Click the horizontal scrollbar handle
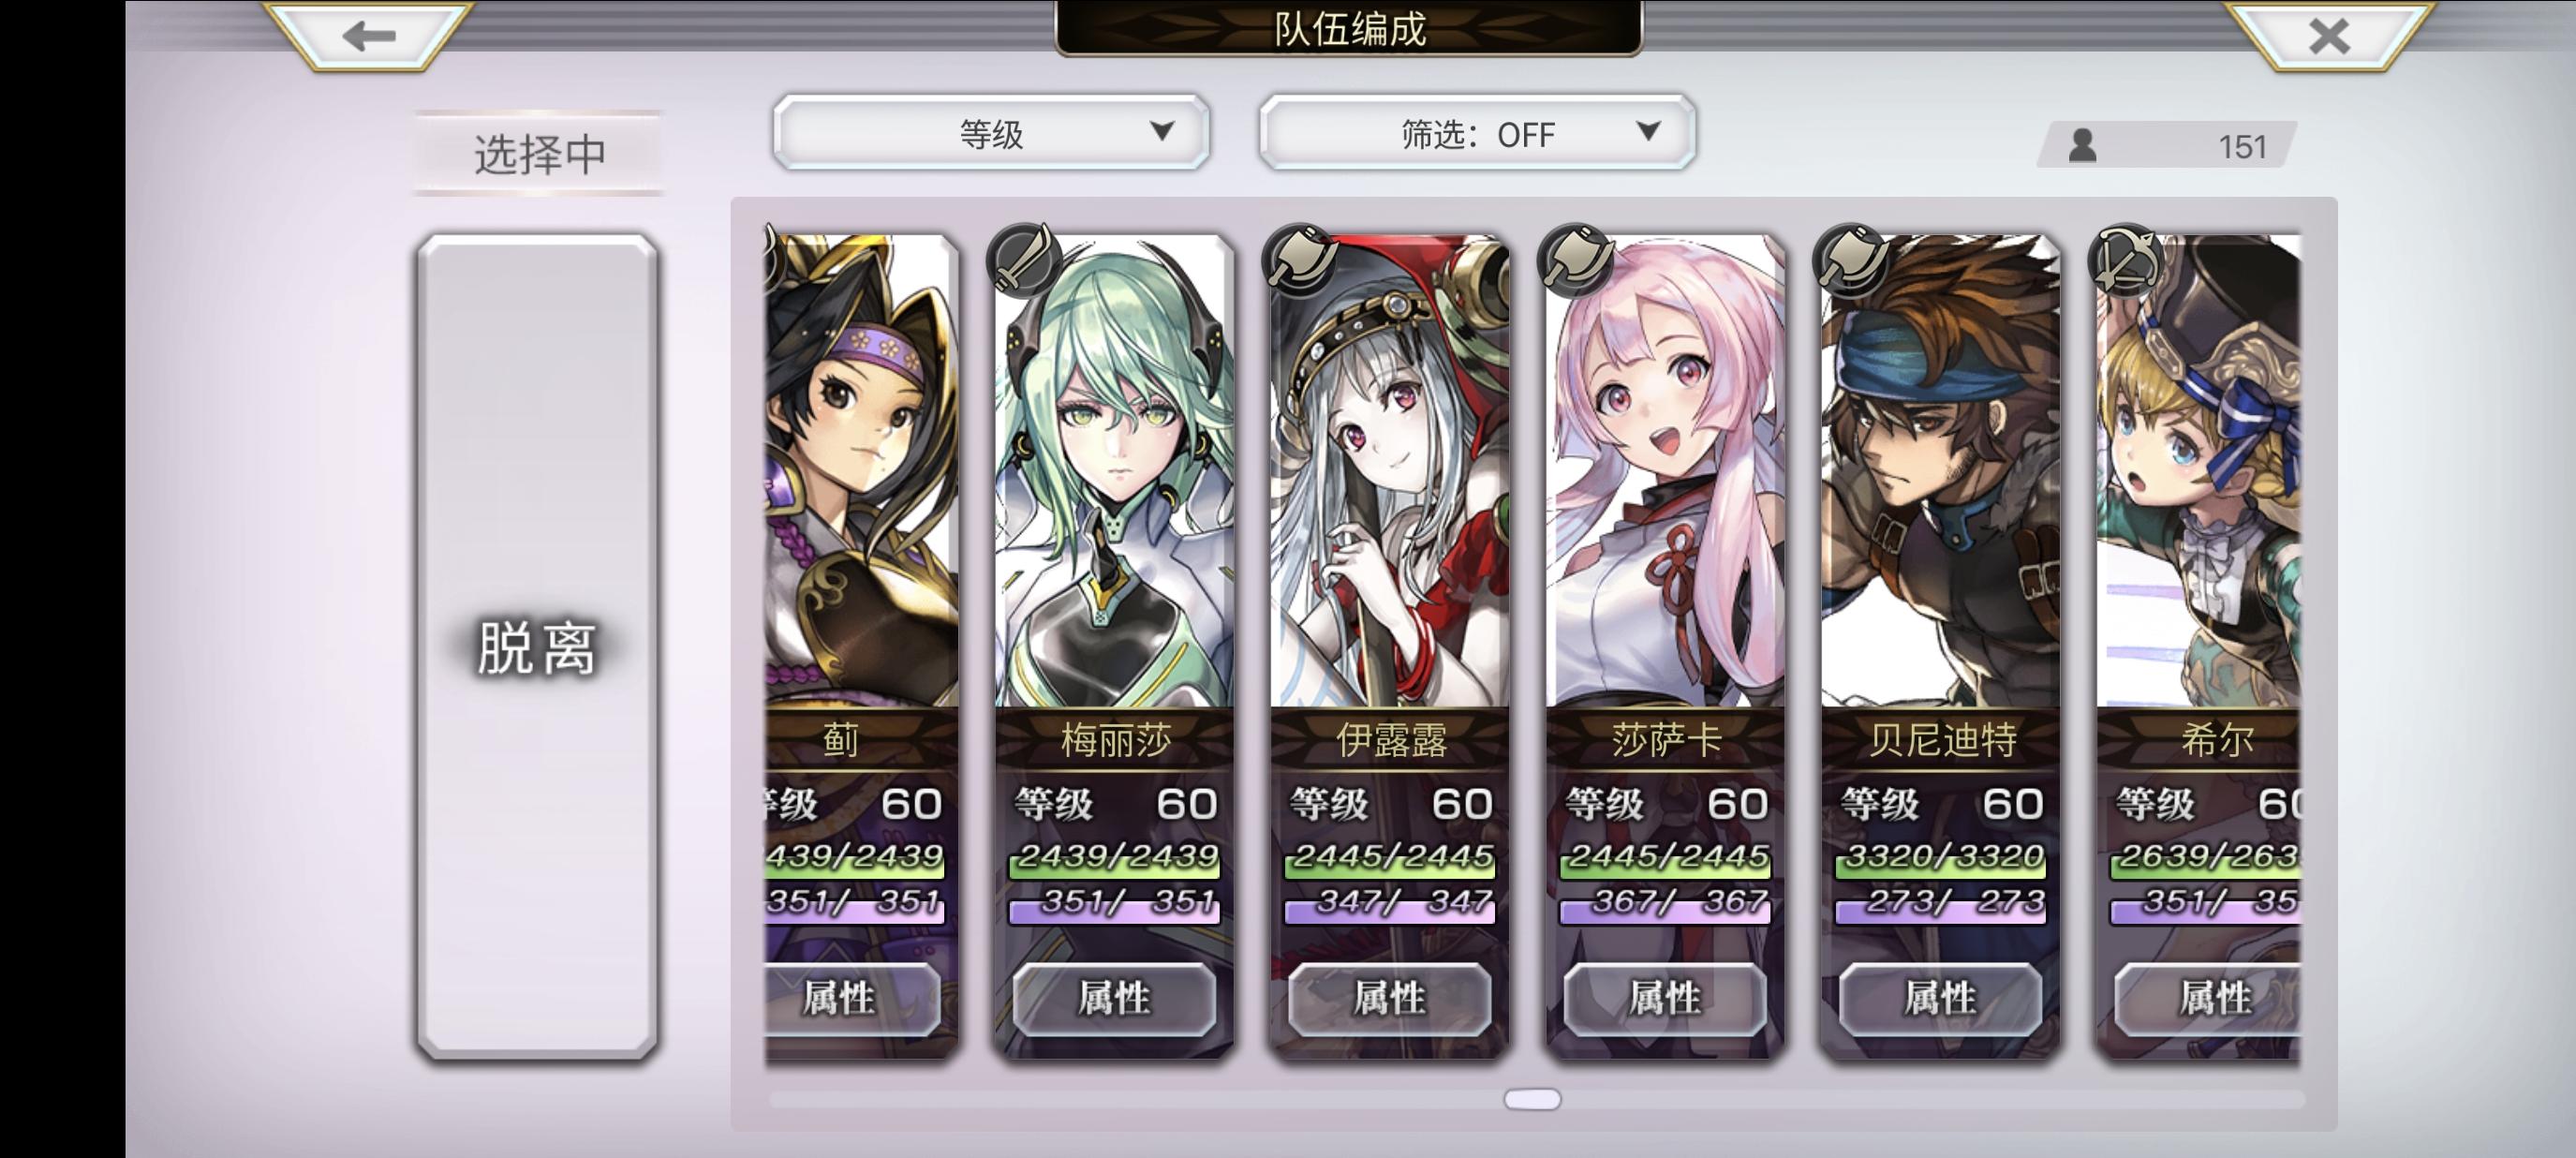 (x=1532, y=1099)
